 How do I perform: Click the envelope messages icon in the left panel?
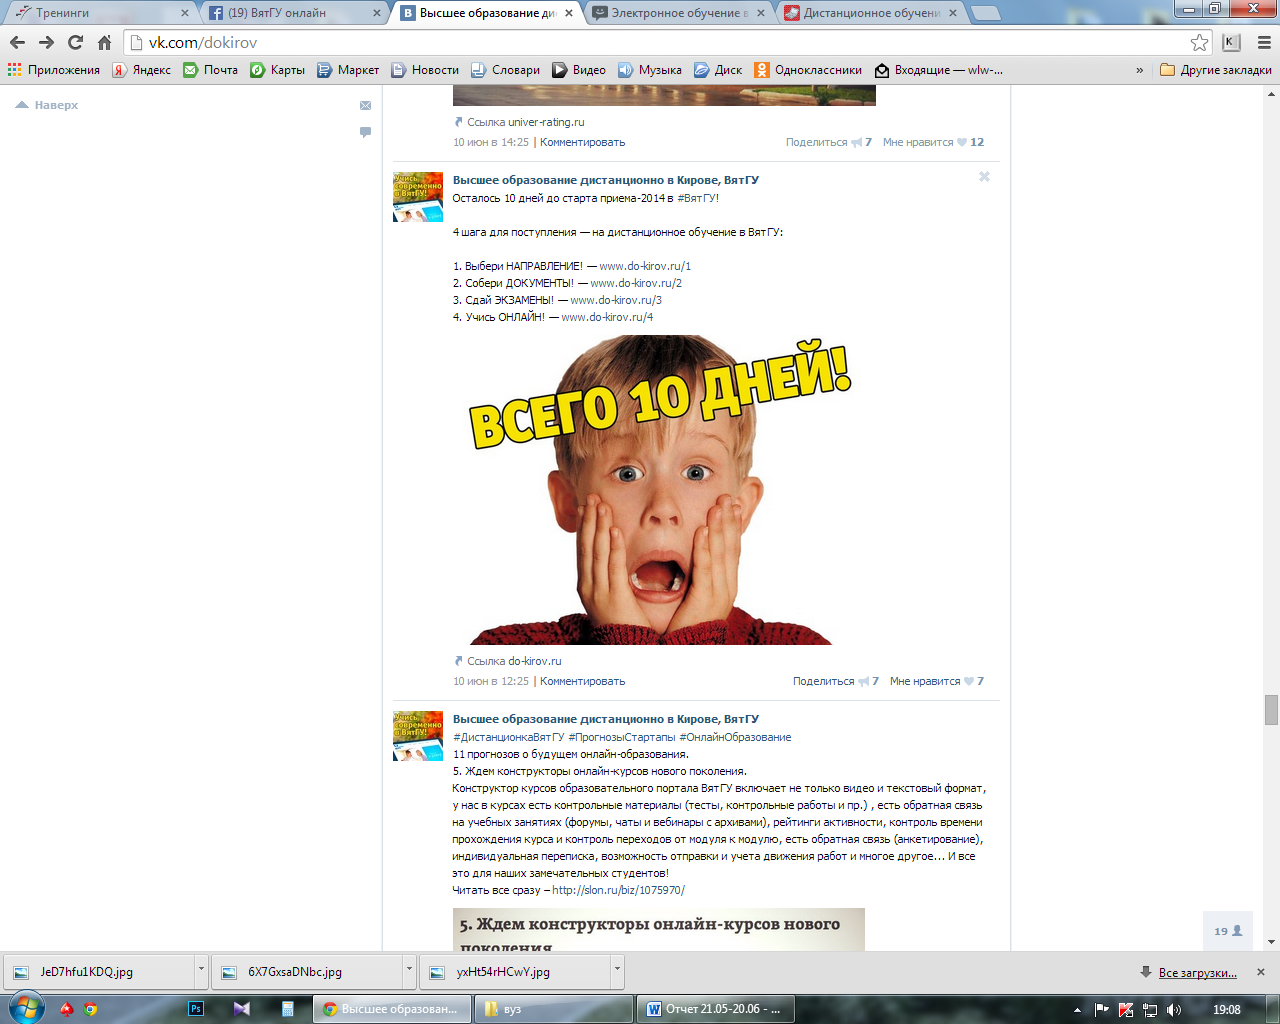(x=365, y=105)
